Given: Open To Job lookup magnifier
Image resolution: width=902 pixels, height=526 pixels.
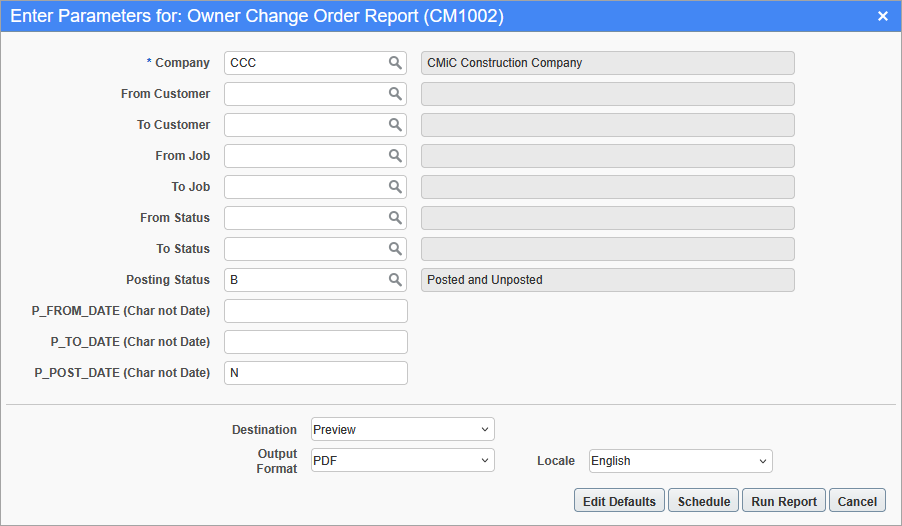Looking at the screenshot, I should pyautogui.click(x=395, y=187).
